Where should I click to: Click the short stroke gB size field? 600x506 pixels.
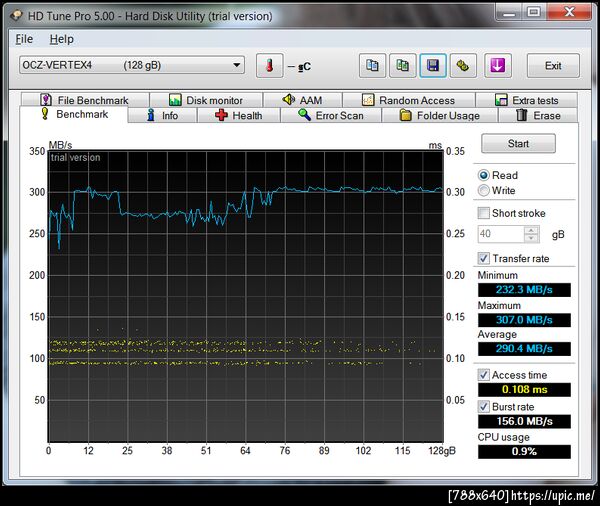point(500,234)
